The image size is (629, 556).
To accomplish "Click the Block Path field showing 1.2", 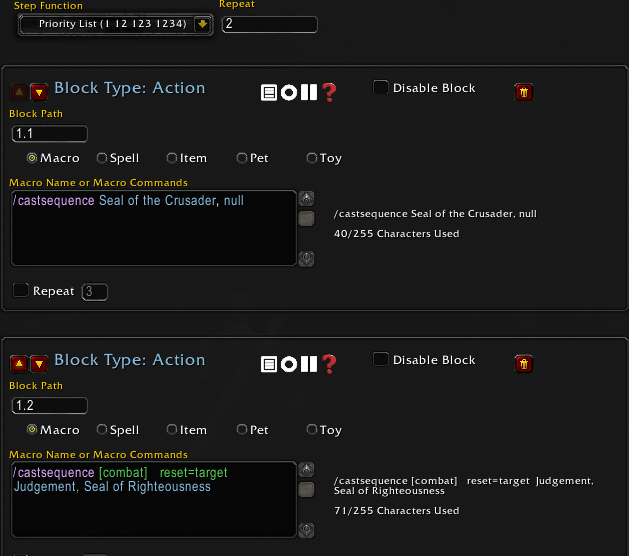I will pyautogui.click(x=49, y=406).
